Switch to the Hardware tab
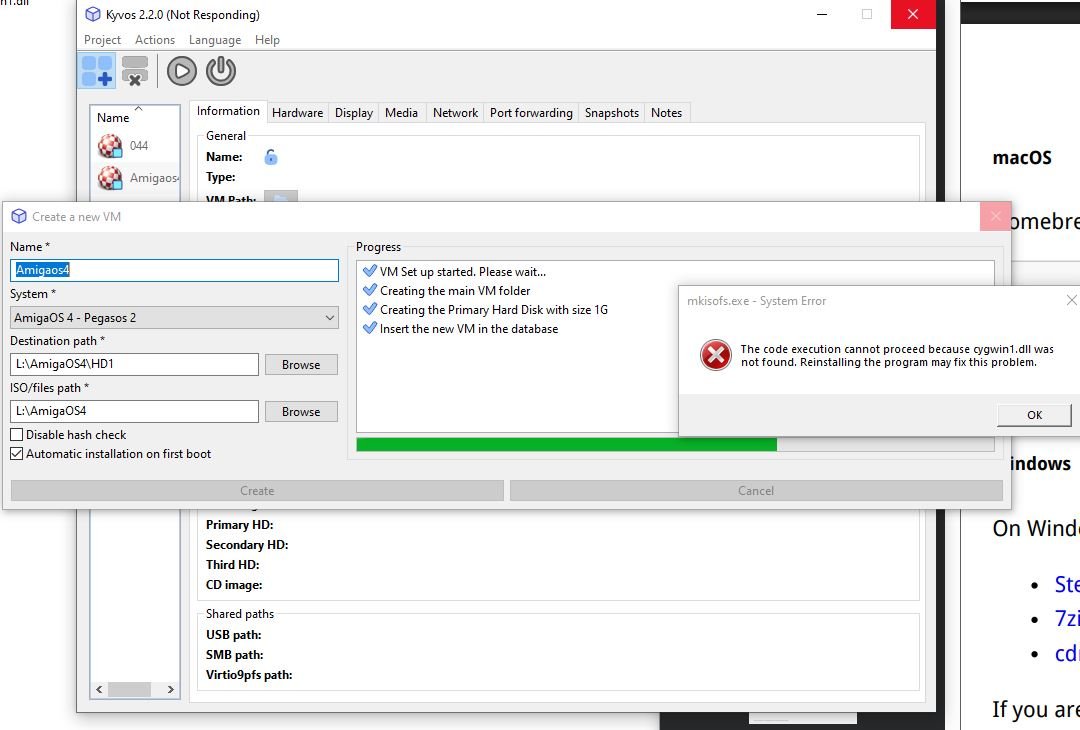 [x=298, y=113]
